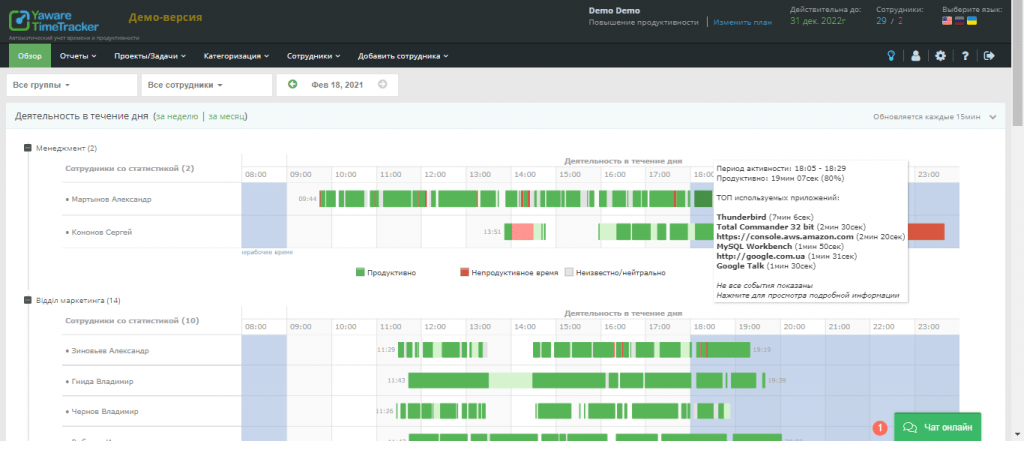The height and width of the screenshot is (459, 1024).
Task: Open the Все сотрудники dropdown
Action: pos(185,85)
